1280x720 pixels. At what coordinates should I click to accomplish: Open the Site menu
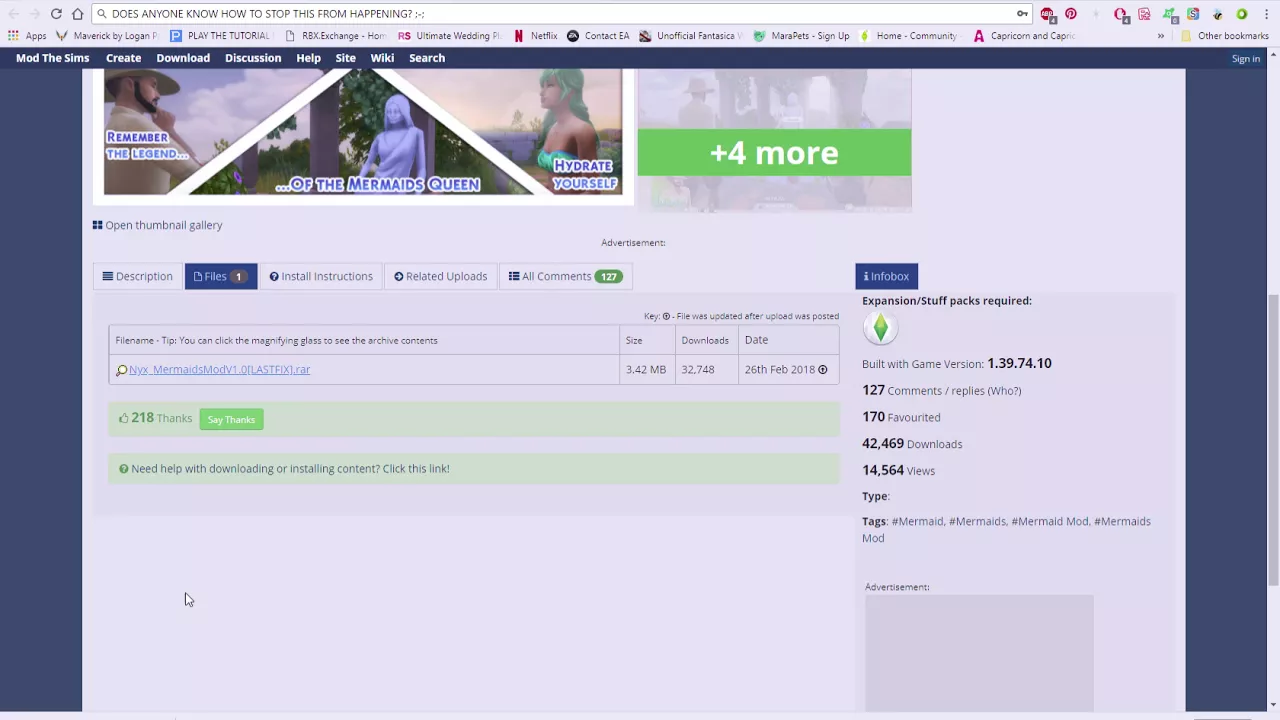[345, 58]
